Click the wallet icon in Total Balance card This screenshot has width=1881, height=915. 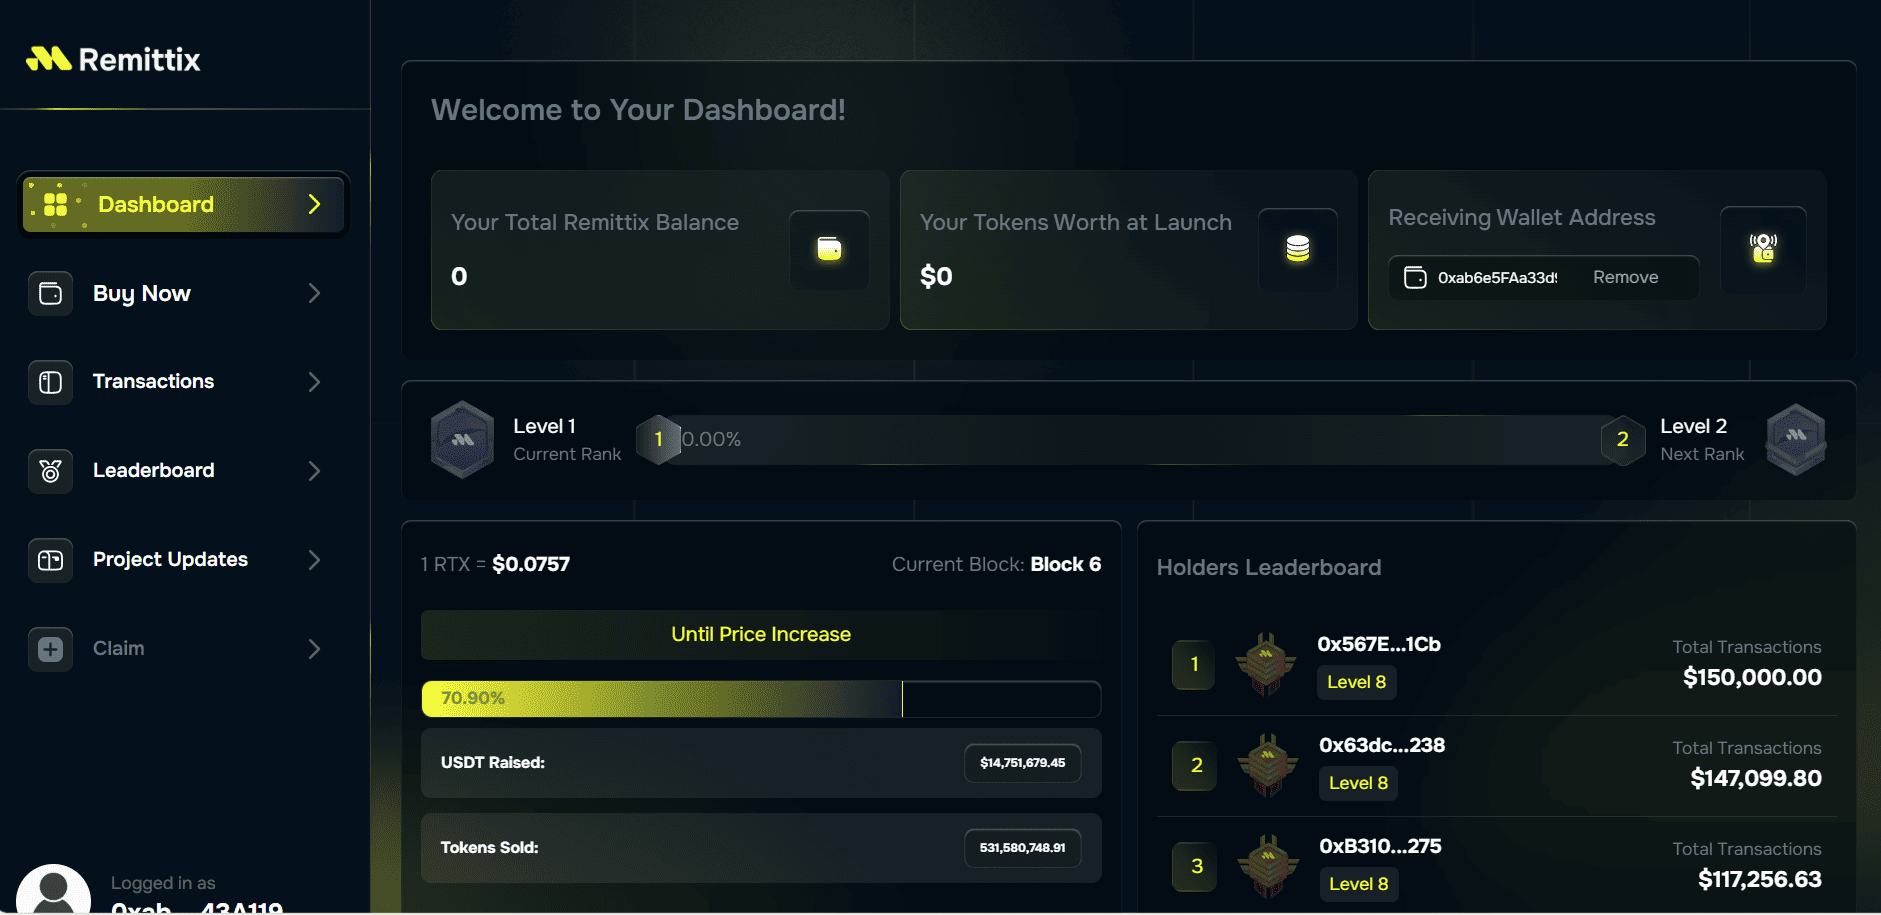(x=829, y=249)
